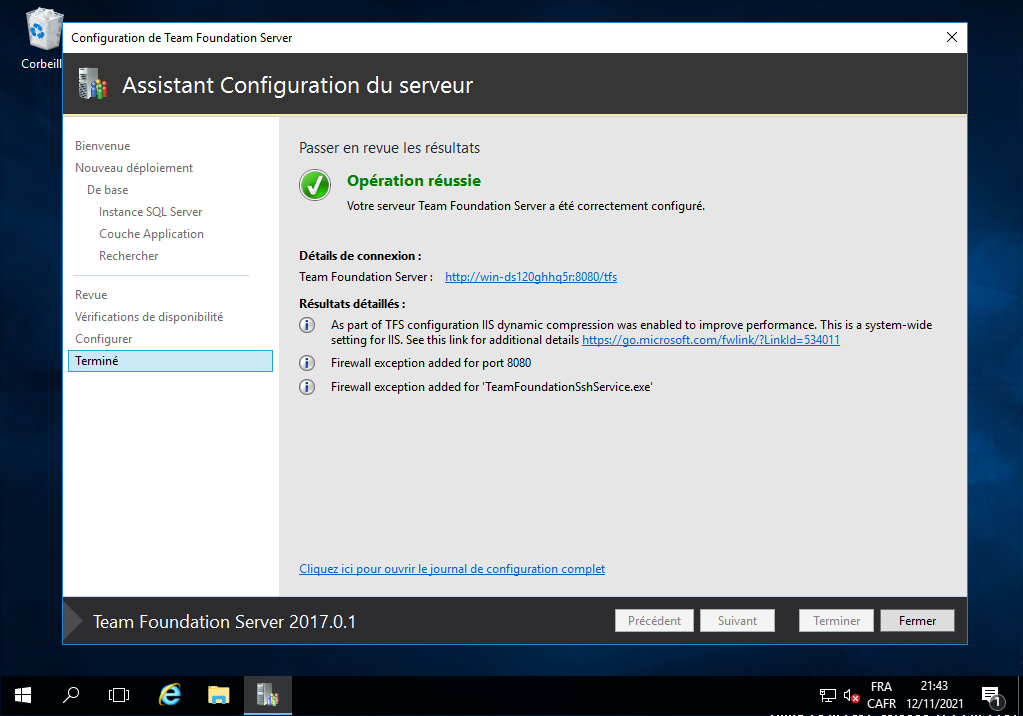Click the Team Foundation Server taskbar icon
This screenshot has width=1023, height=716.
click(267, 694)
